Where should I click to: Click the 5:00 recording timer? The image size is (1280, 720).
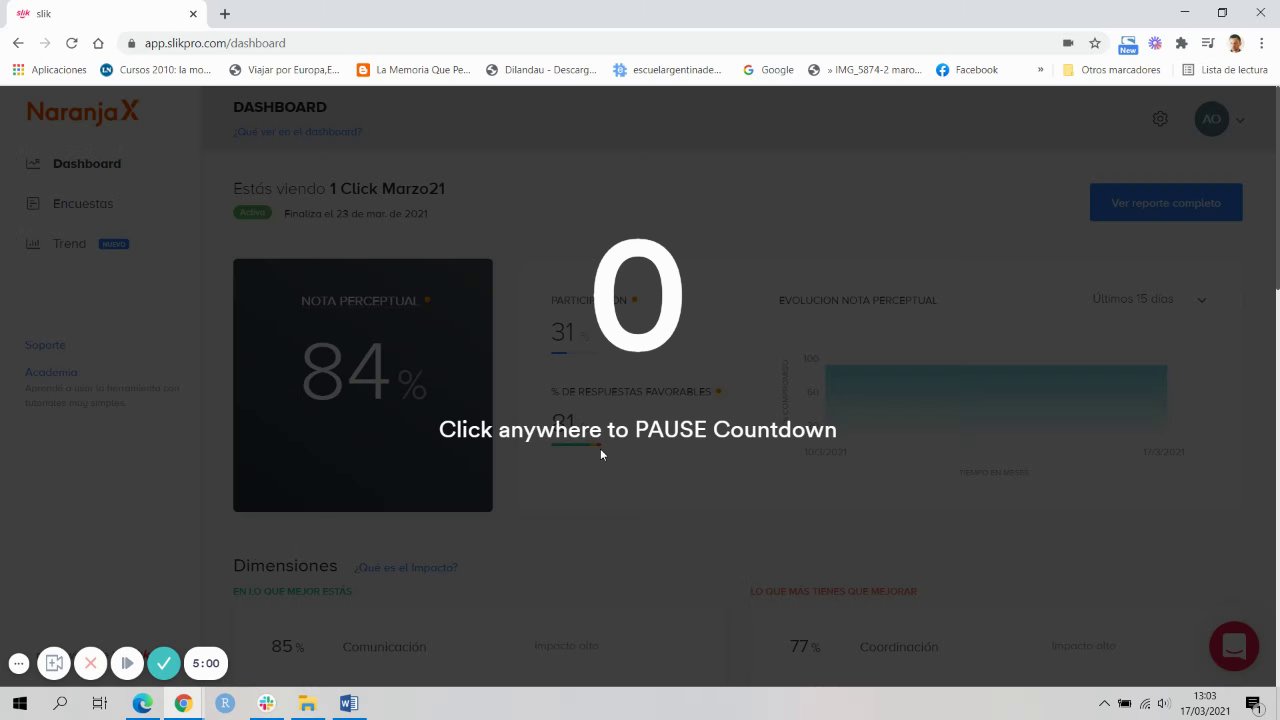click(x=206, y=663)
